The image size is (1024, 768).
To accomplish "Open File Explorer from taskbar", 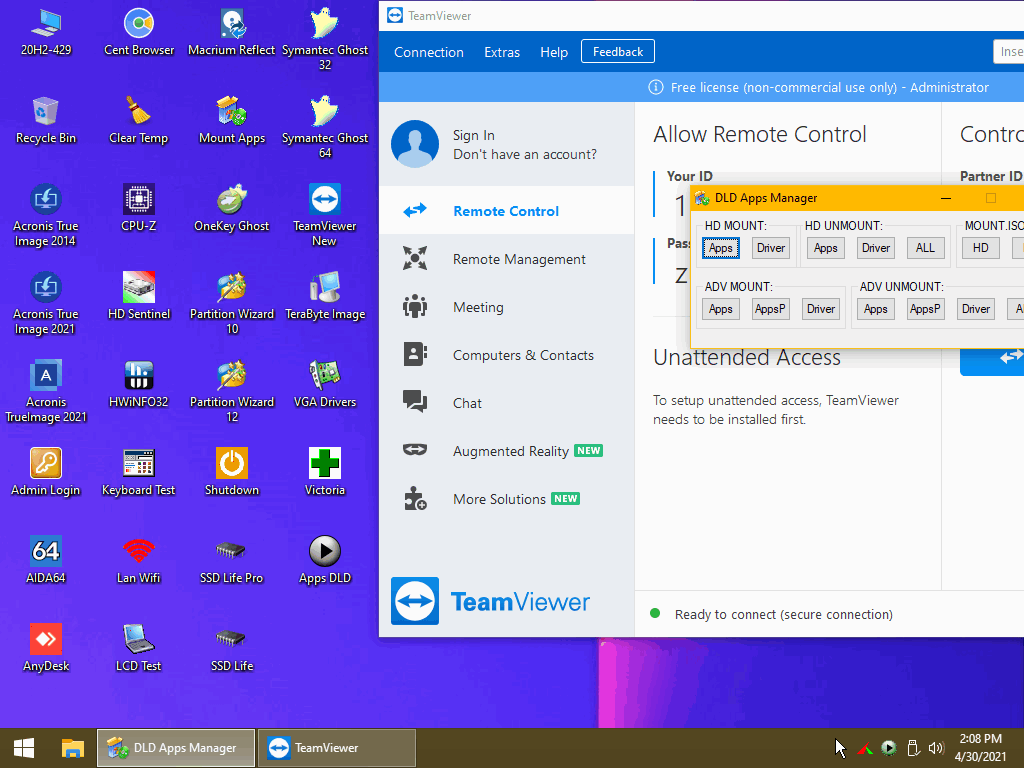I will pyautogui.click(x=72, y=748).
